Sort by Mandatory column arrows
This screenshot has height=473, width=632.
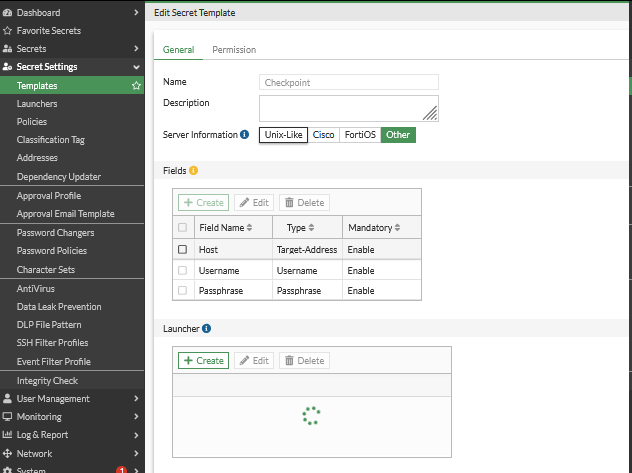[397, 228]
